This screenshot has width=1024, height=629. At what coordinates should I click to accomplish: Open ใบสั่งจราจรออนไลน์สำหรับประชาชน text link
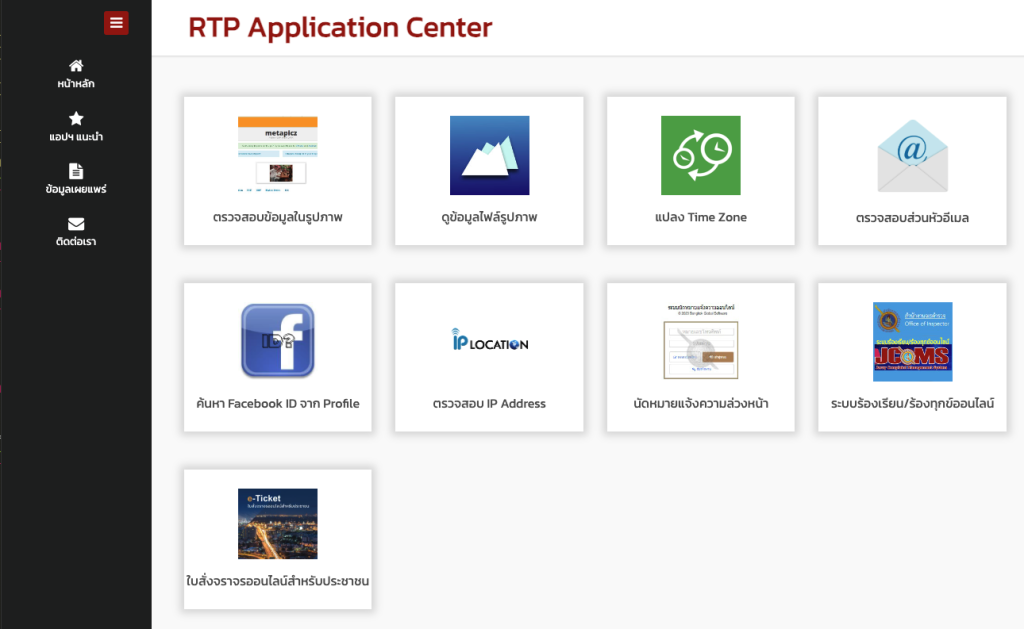[277, 581]
